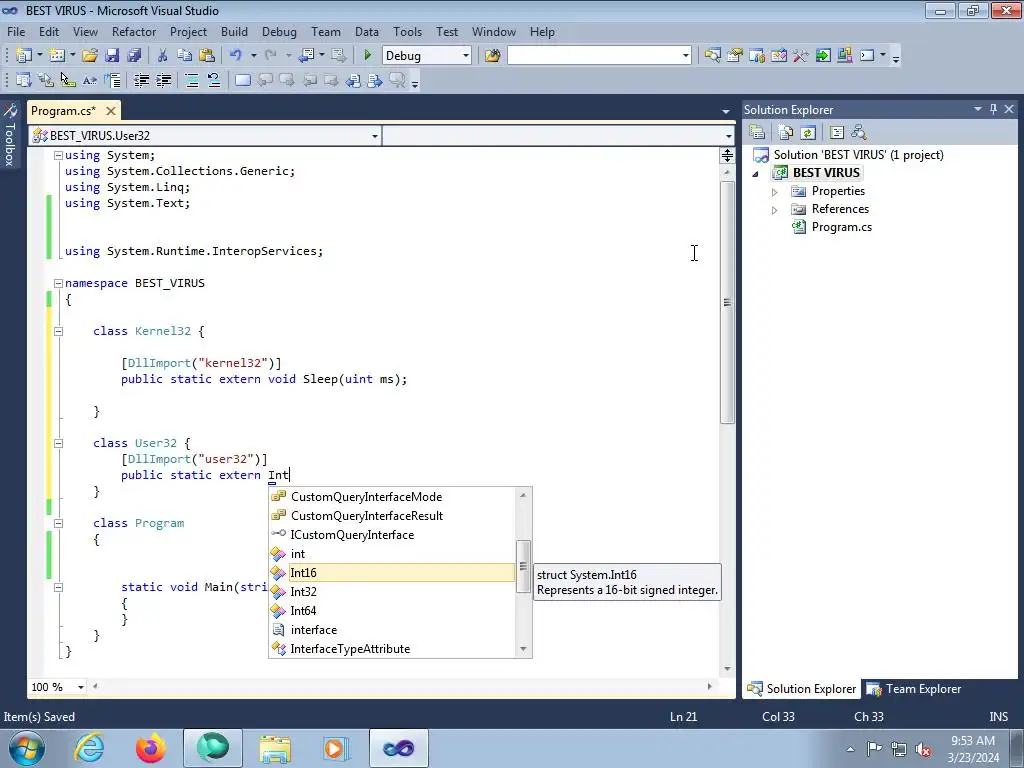Cut selection with the scissors icon
The image size is (1024, 768).
click(163, 56)
